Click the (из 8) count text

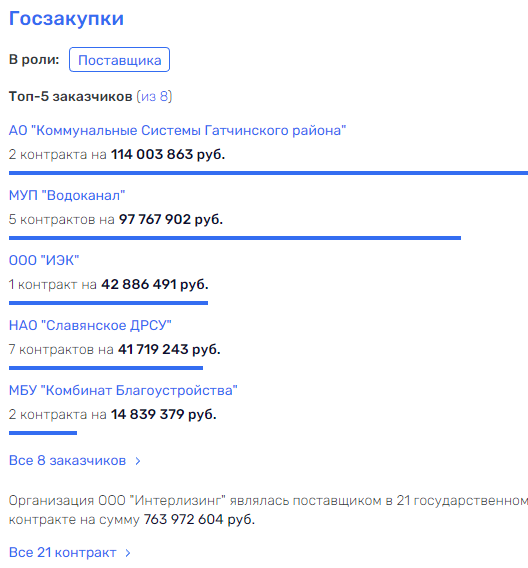(x=154, y=96)
